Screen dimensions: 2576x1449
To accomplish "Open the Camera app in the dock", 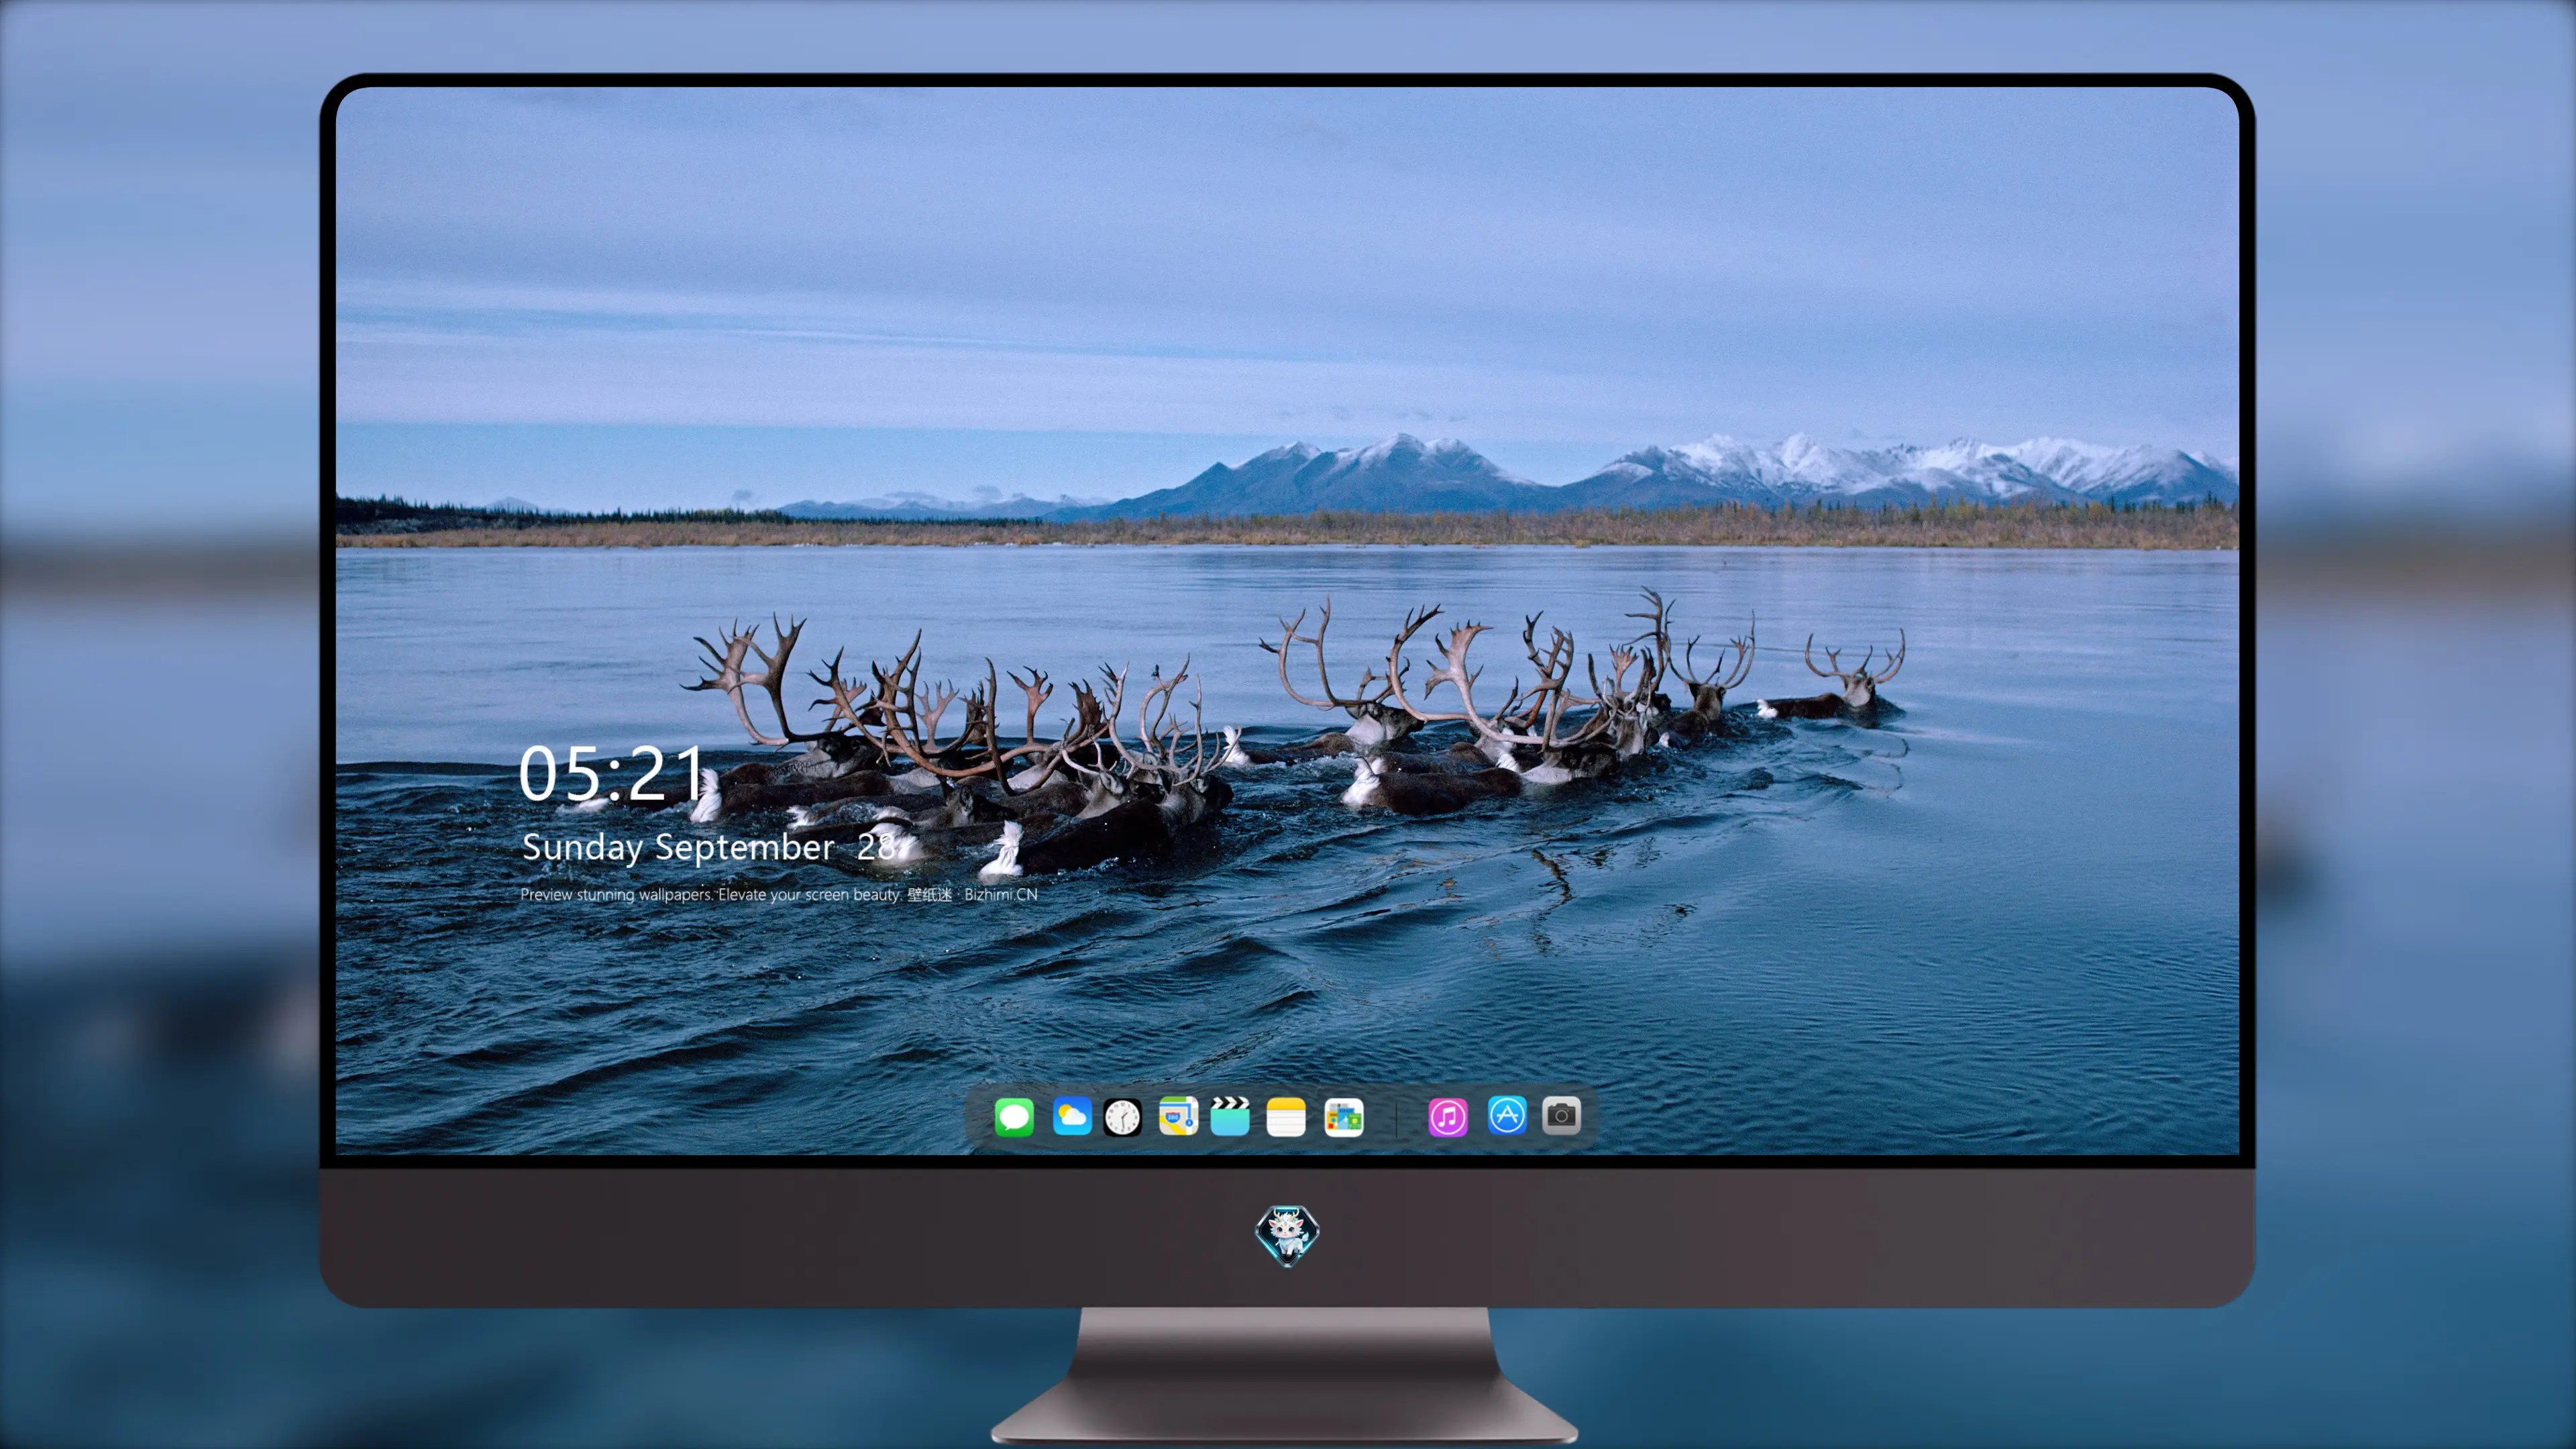I will click(1561, 1115).
